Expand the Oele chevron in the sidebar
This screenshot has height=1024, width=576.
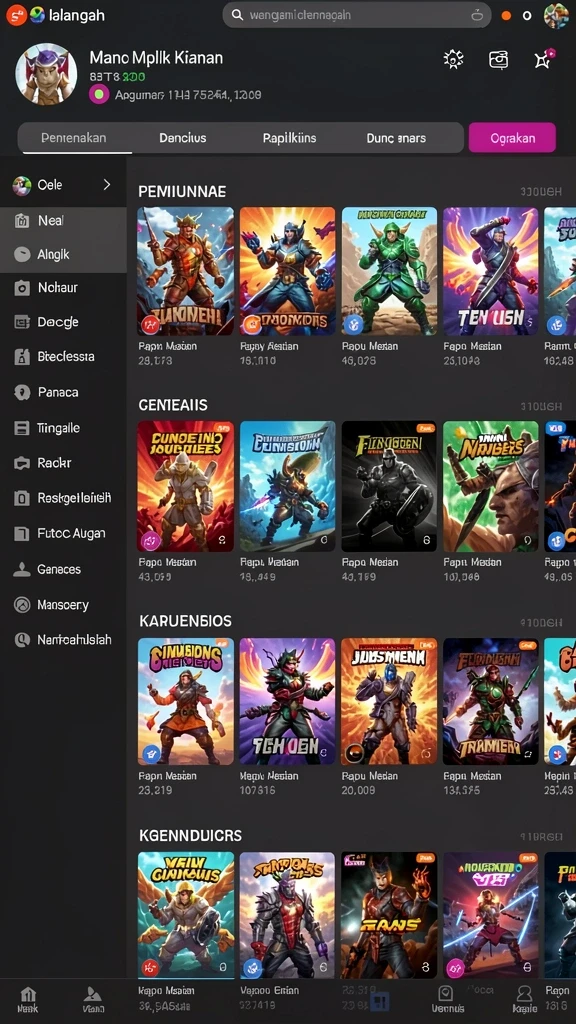tap(107, 185)
